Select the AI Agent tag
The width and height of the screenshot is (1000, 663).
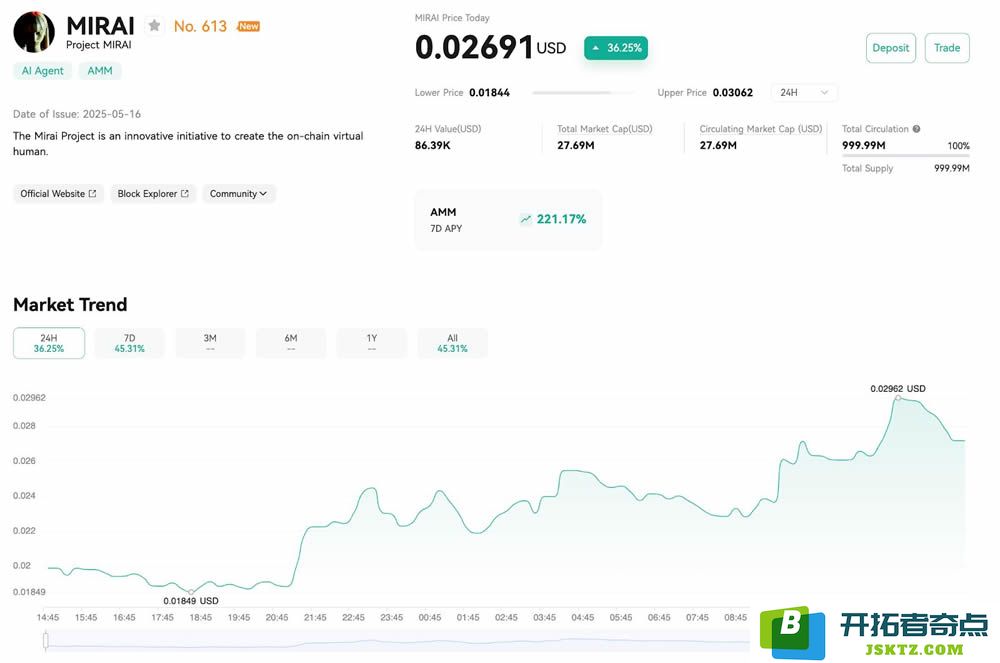coord(43,71)
